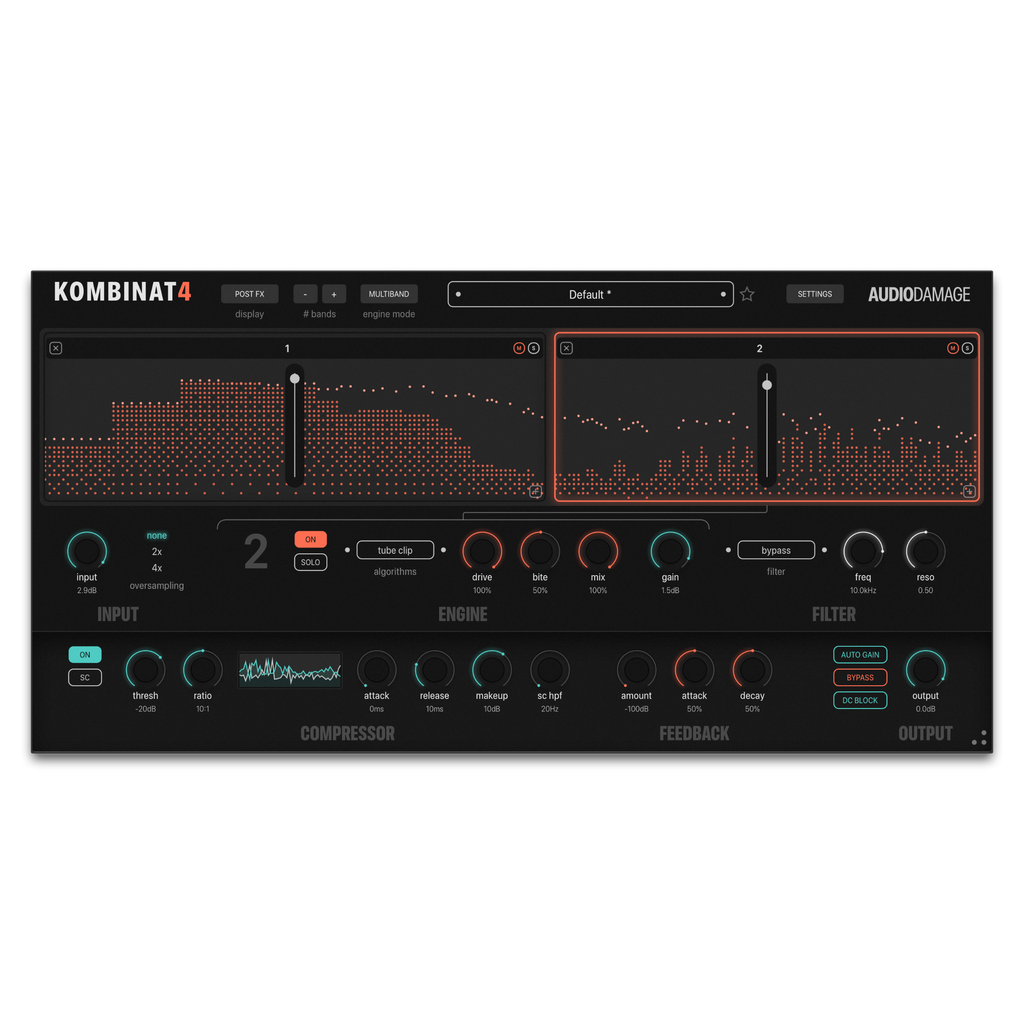Select 4x oversampling option
Image resolution: width=1024 pixels, height=1024 pixels.
point(157,568)
